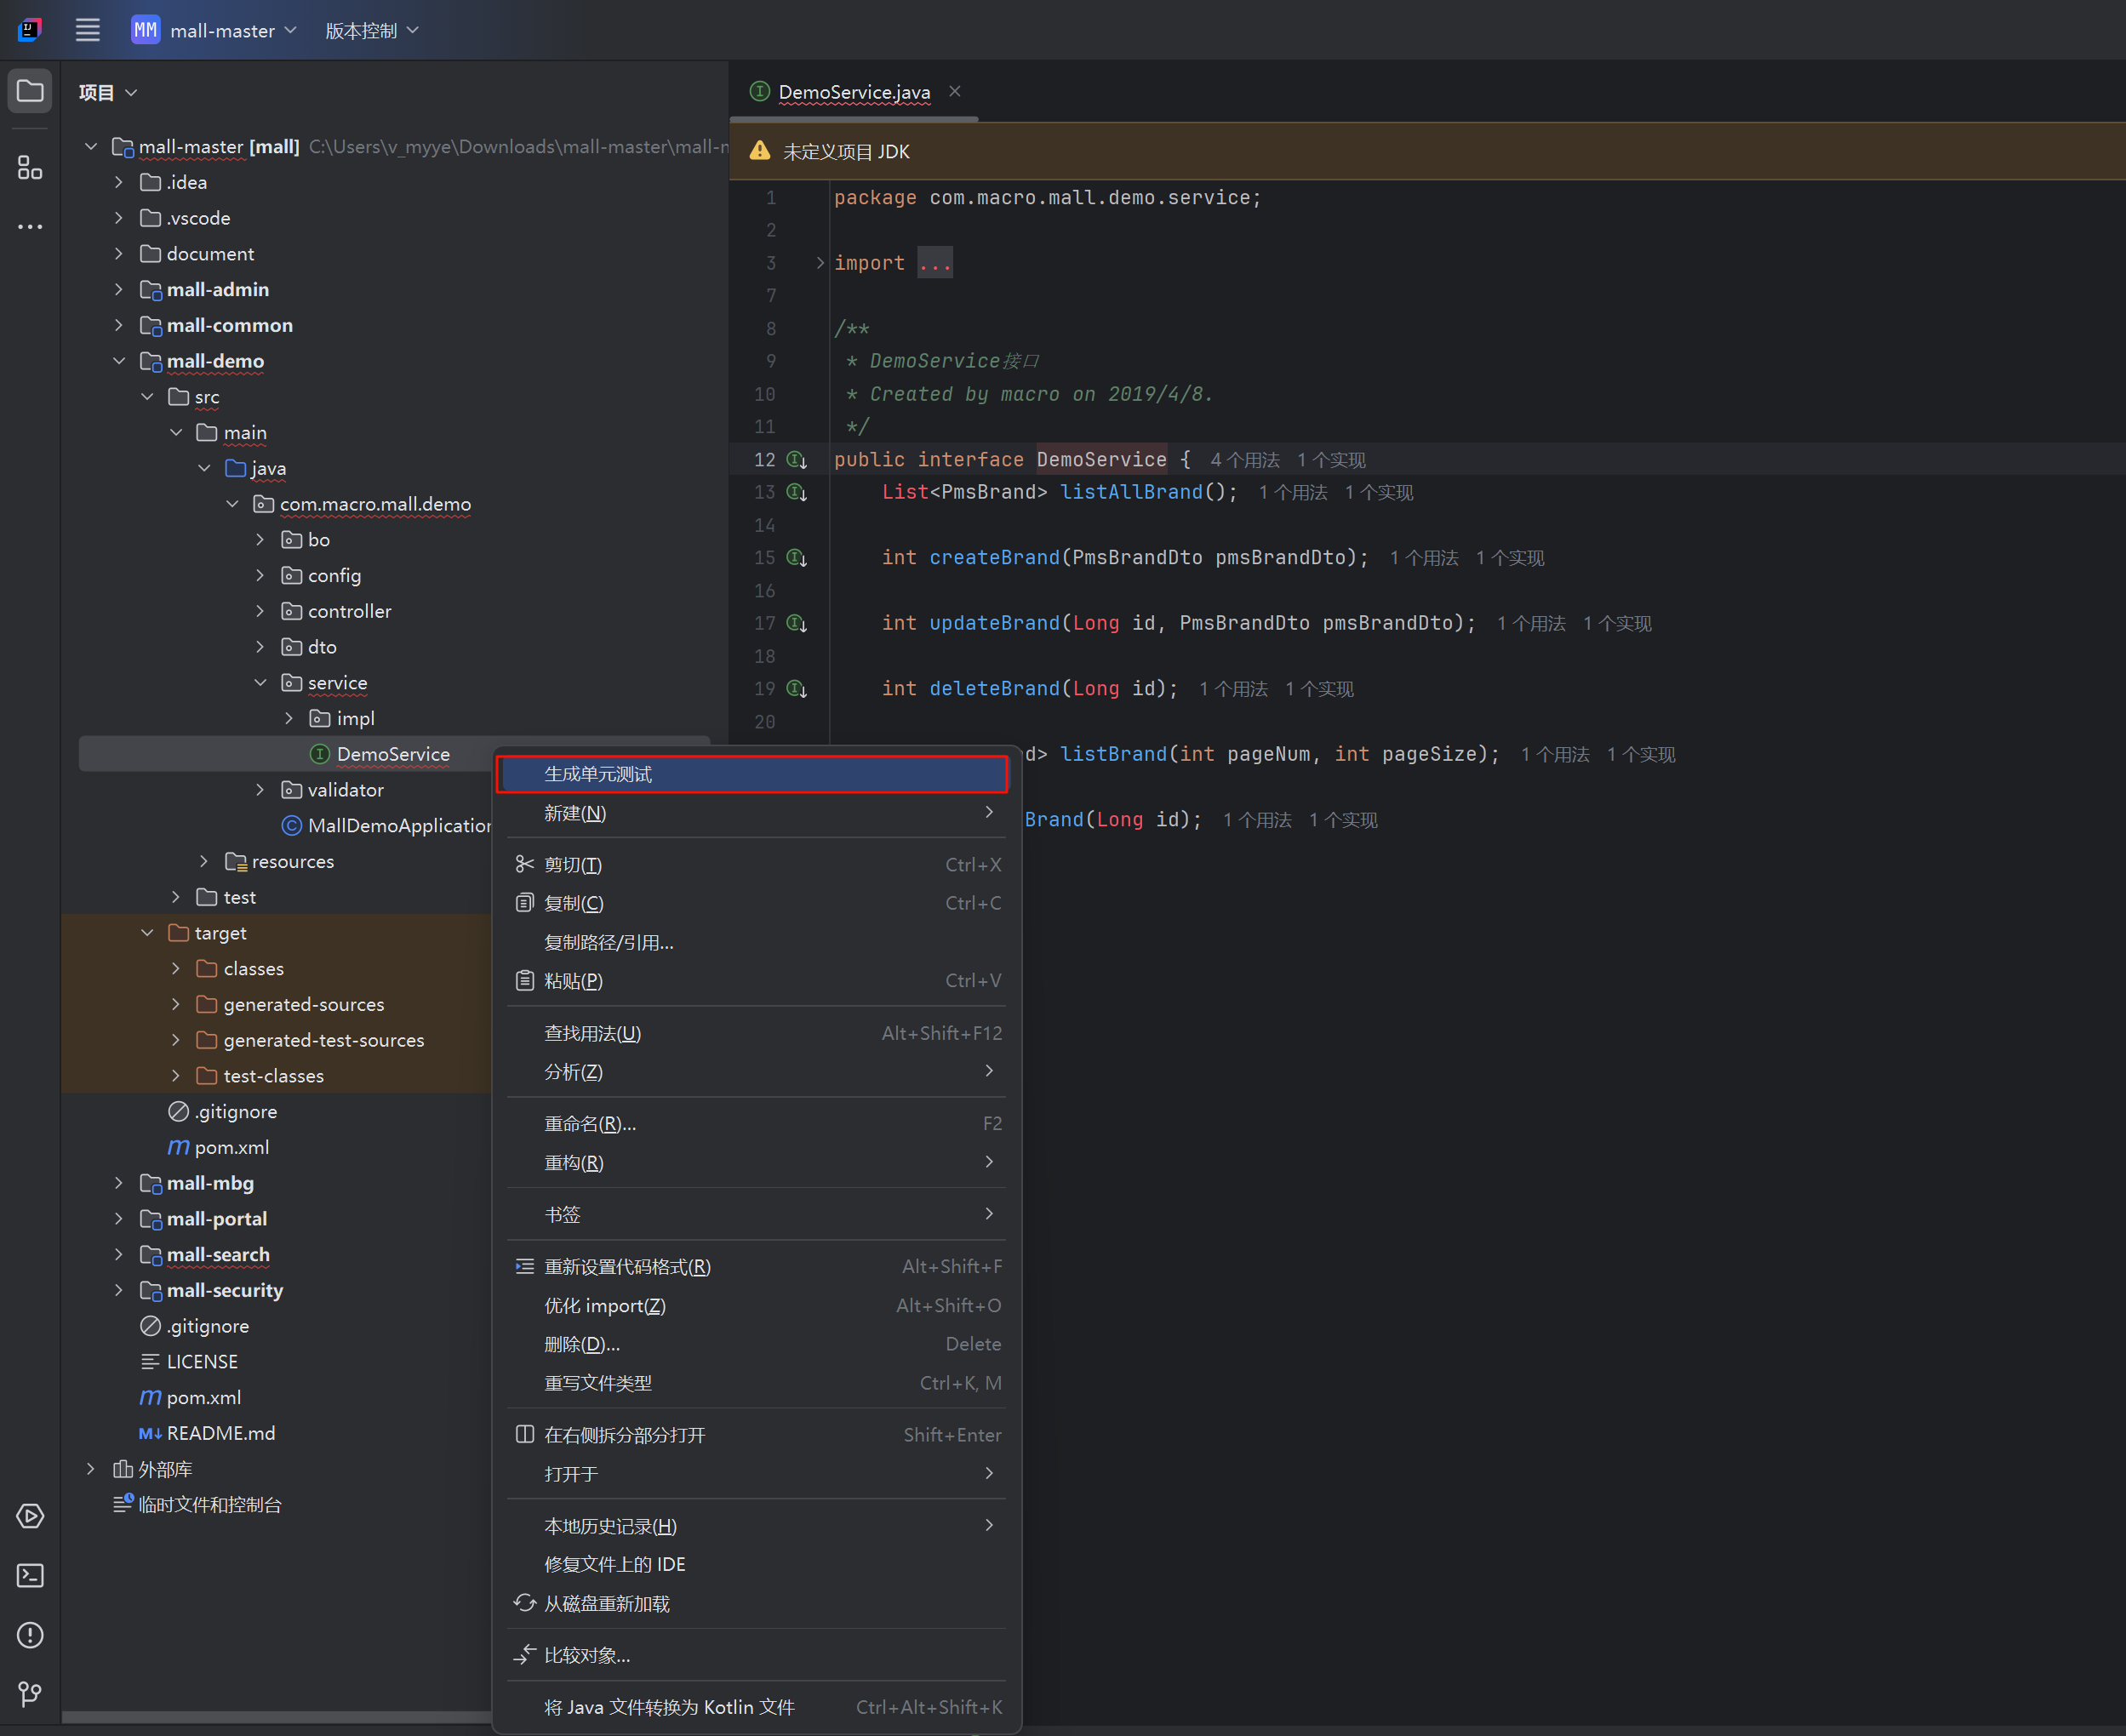This screenshot has height=1736, width=2126.
Task: Click the IntelliJ IDEA logo icon
Action: click(30, 30)
